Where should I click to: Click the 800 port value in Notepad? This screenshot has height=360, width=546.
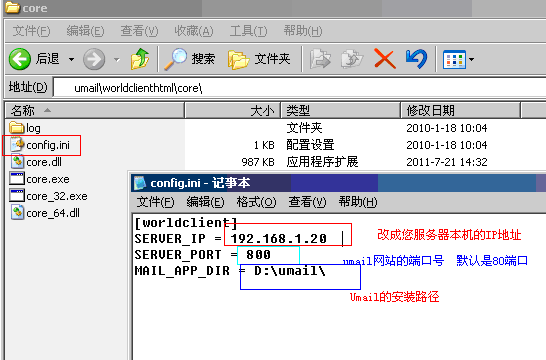coord(258,255)
